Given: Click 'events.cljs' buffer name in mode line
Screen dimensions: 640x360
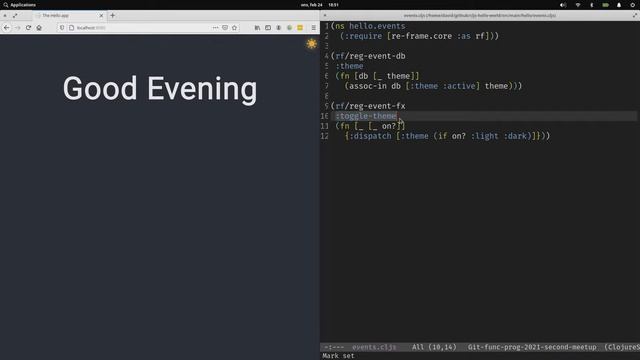Looking at the screenshot, I should click(374, 347).
